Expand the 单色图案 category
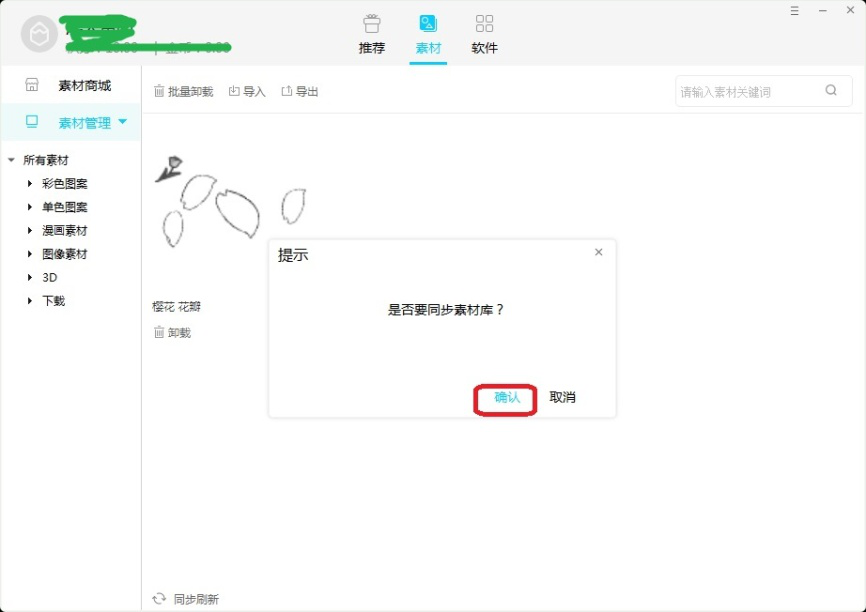 click(x=30, y=207)
